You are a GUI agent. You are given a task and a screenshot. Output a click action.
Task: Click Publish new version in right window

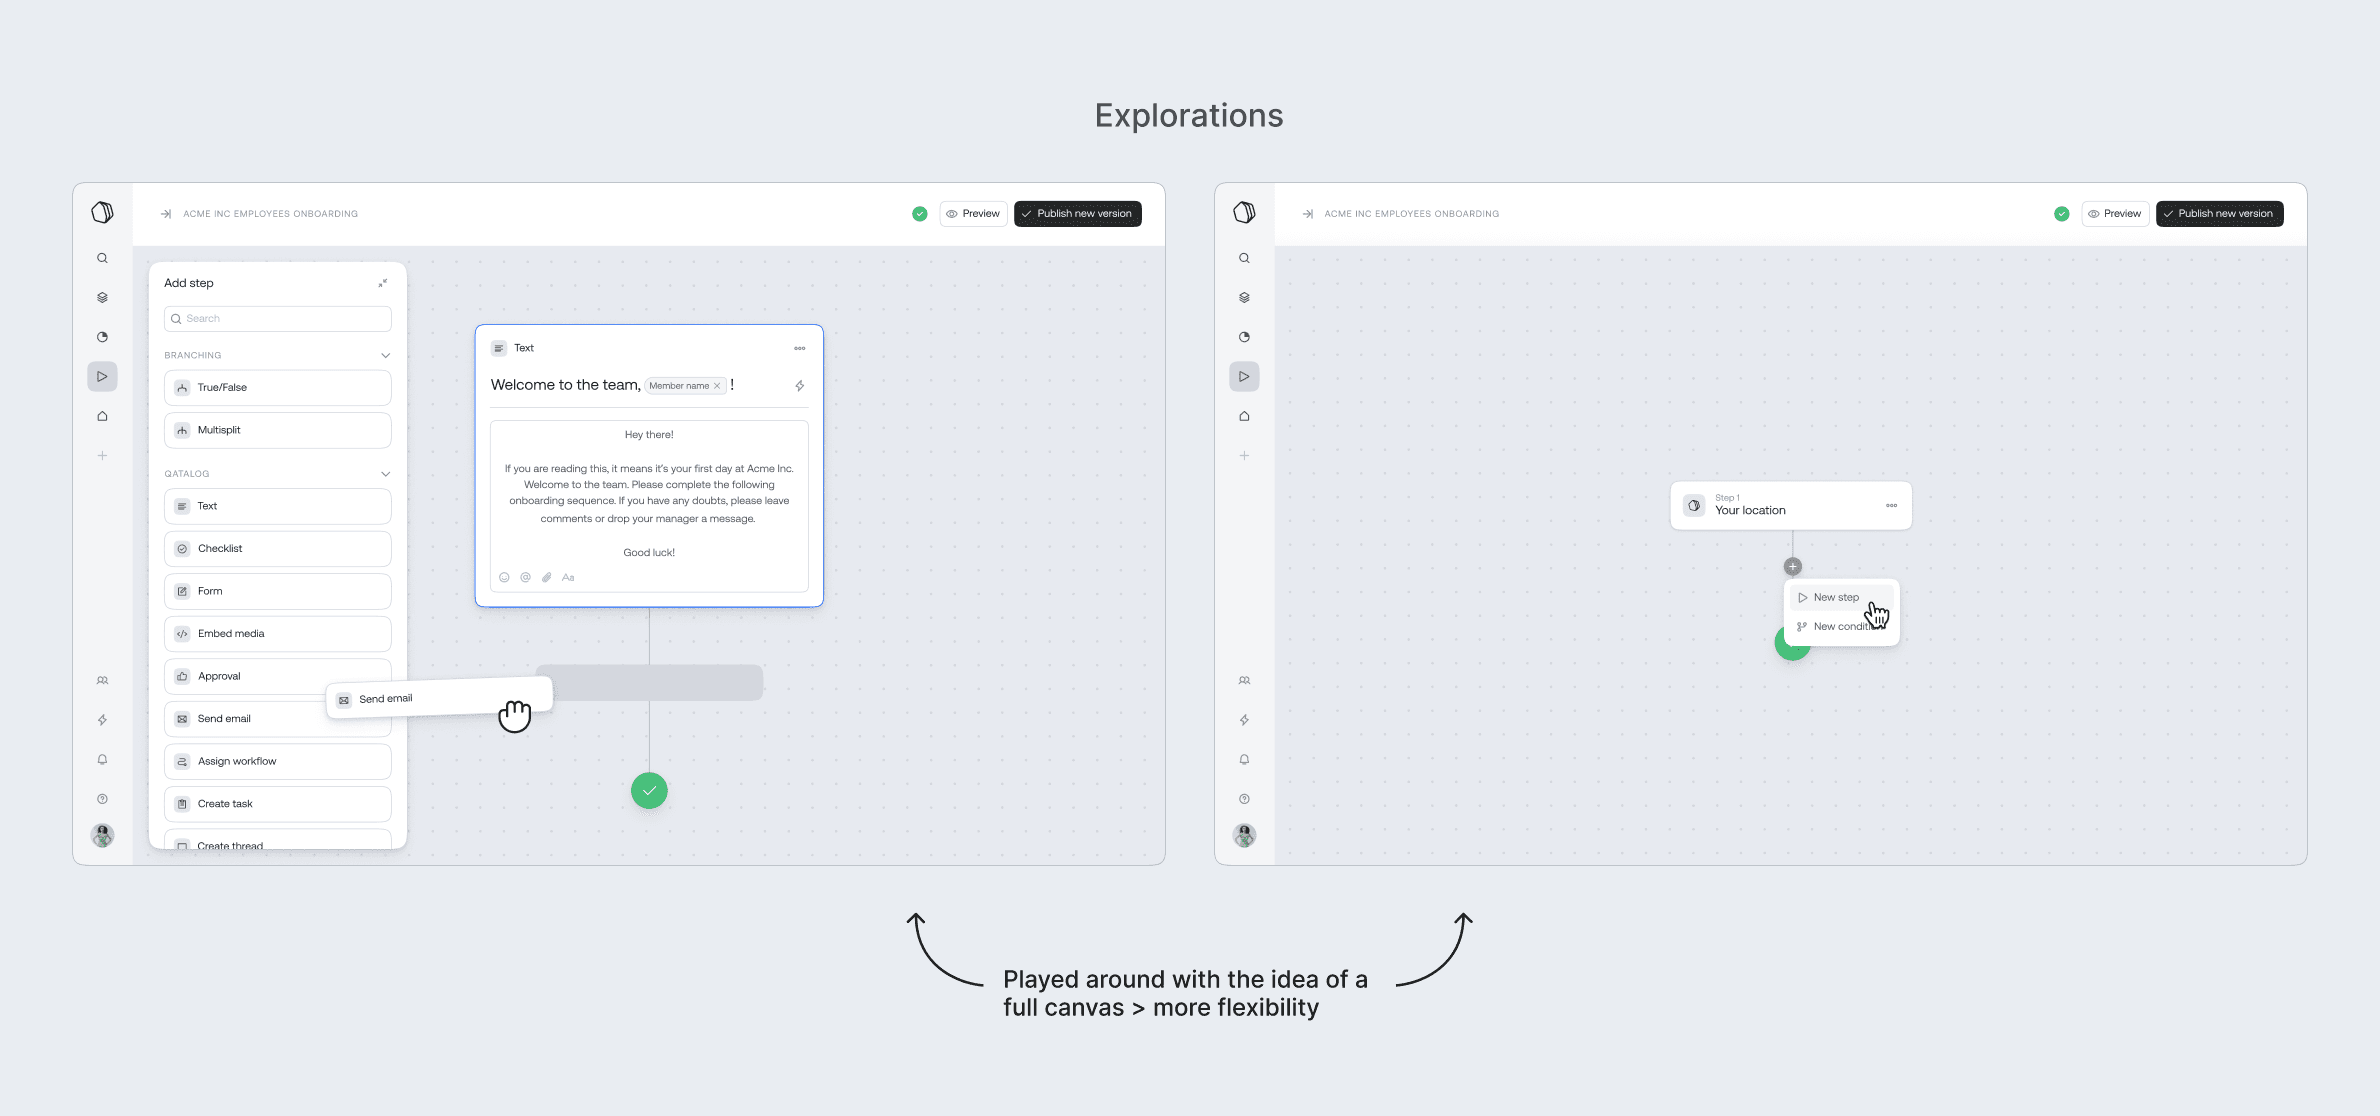click(2219, 214)
